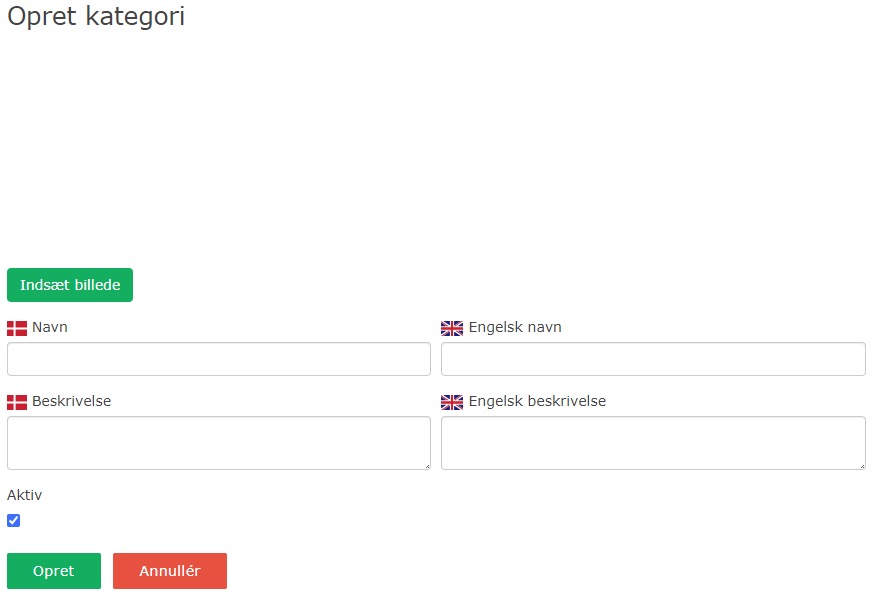Click the Opret button to save
878x597 pixels.
[53, 570]
